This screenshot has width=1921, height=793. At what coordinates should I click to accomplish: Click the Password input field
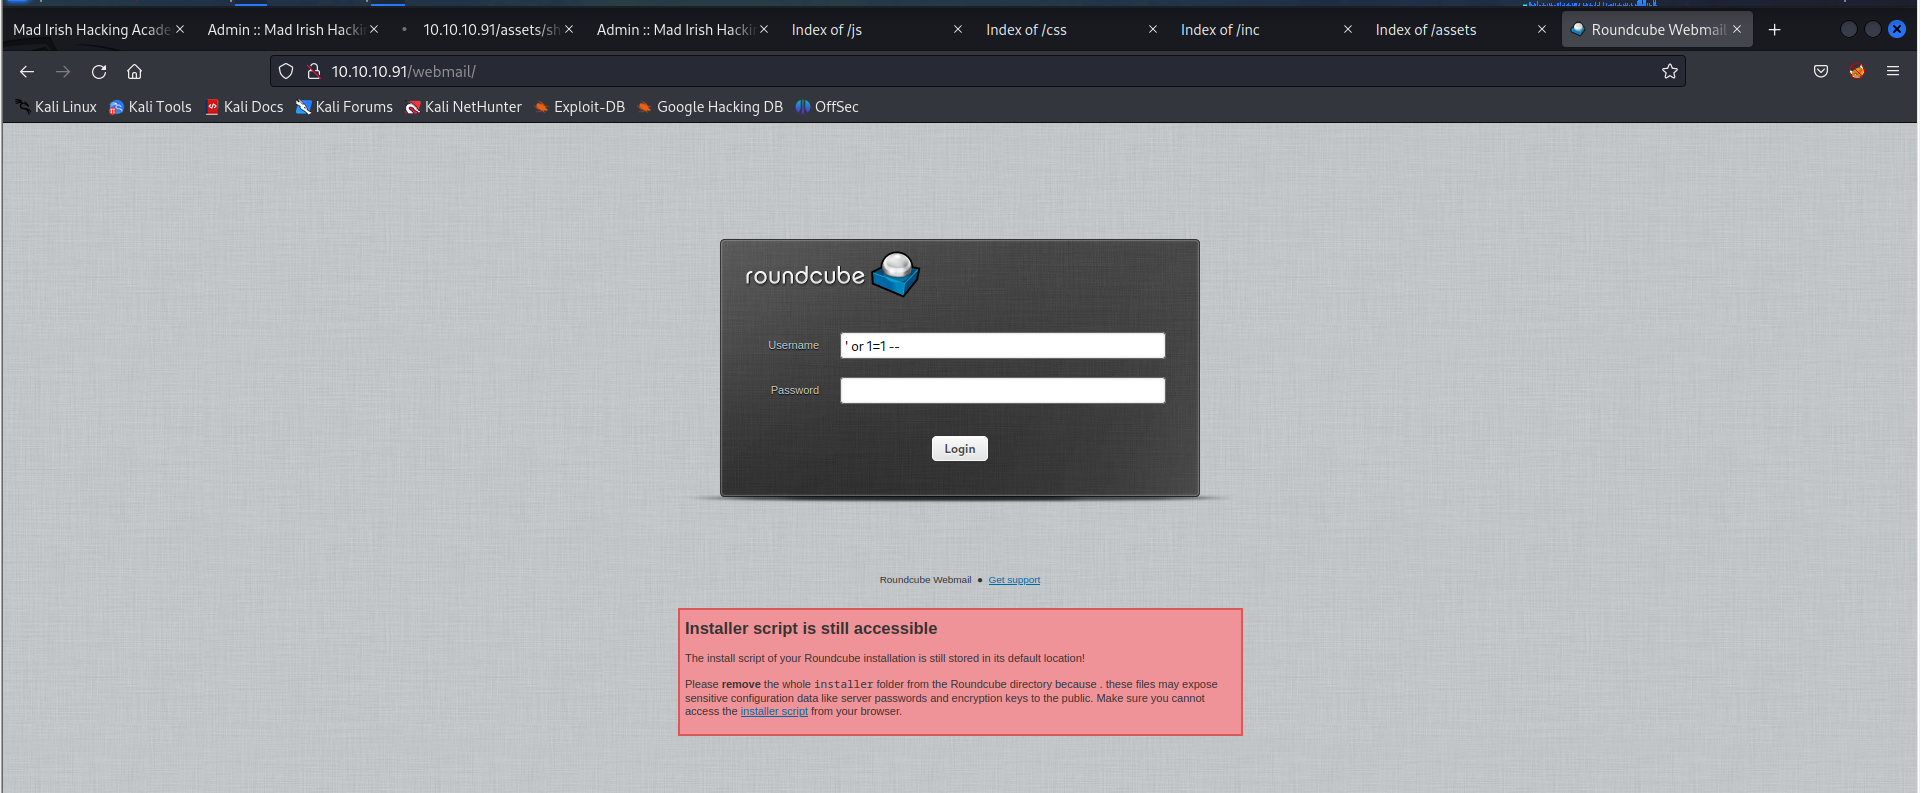[1003, 391]
